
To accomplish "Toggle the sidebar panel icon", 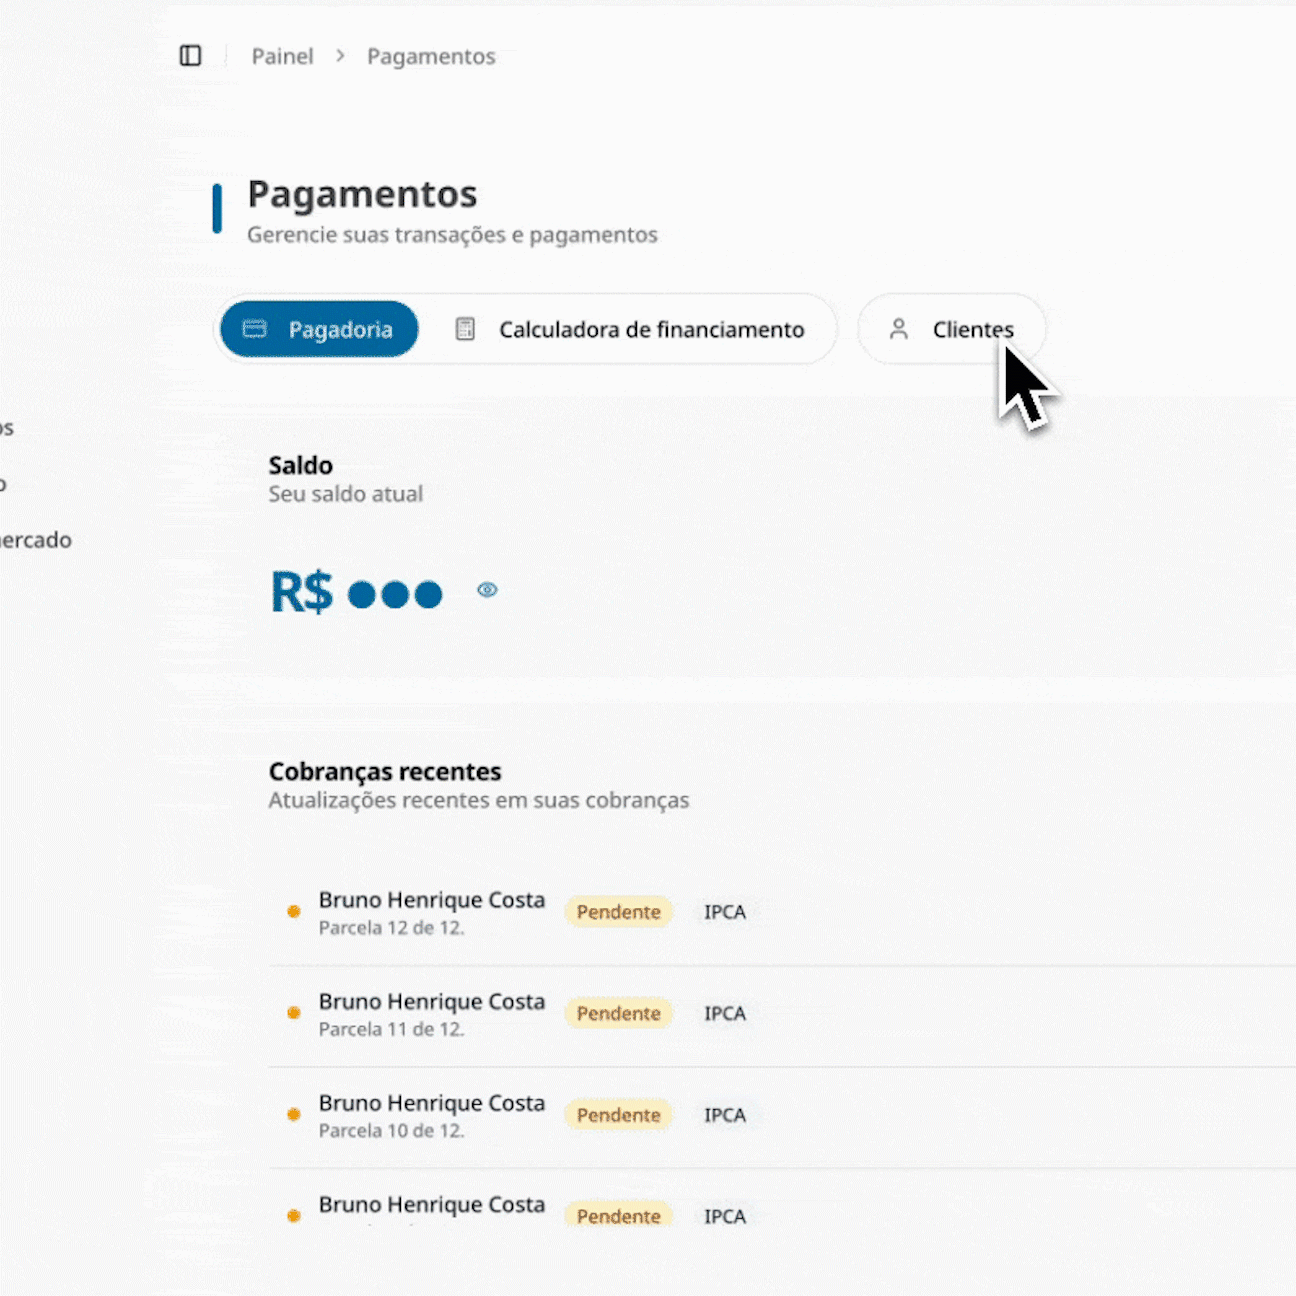I will pos(190,56).
